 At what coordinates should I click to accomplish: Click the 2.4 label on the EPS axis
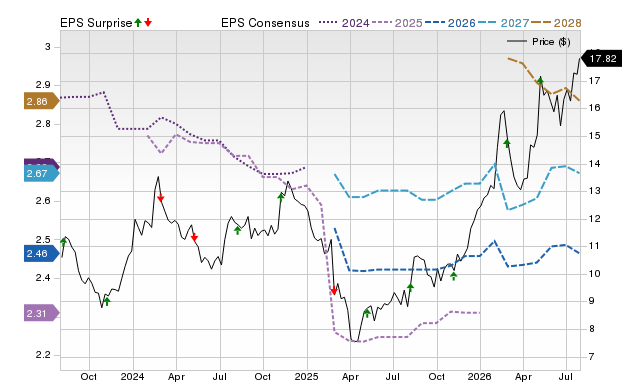43,278
